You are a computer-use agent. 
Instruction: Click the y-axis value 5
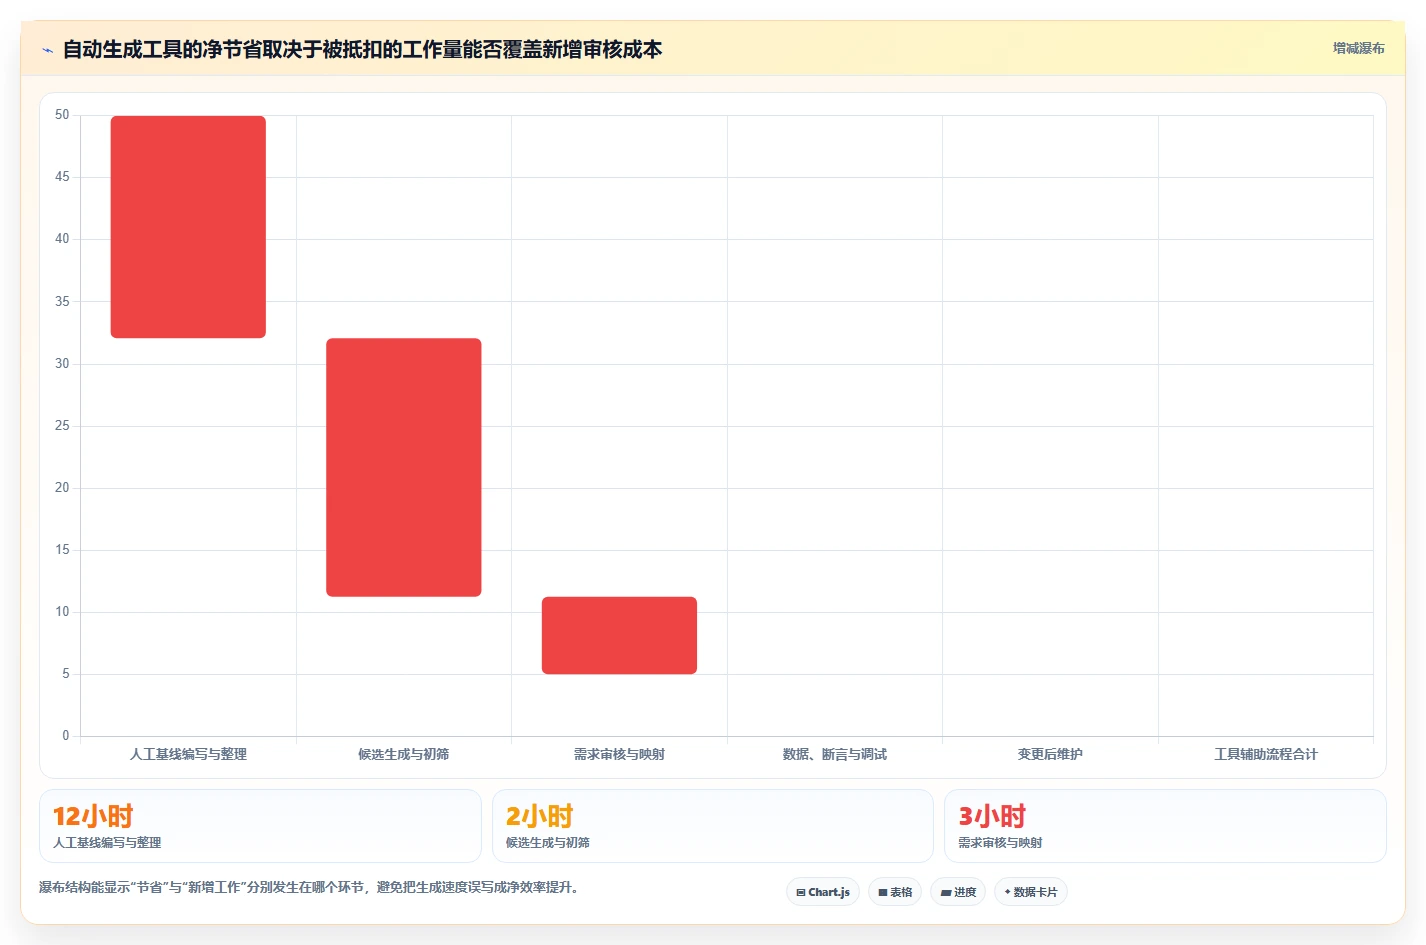[x=66, y=674]
